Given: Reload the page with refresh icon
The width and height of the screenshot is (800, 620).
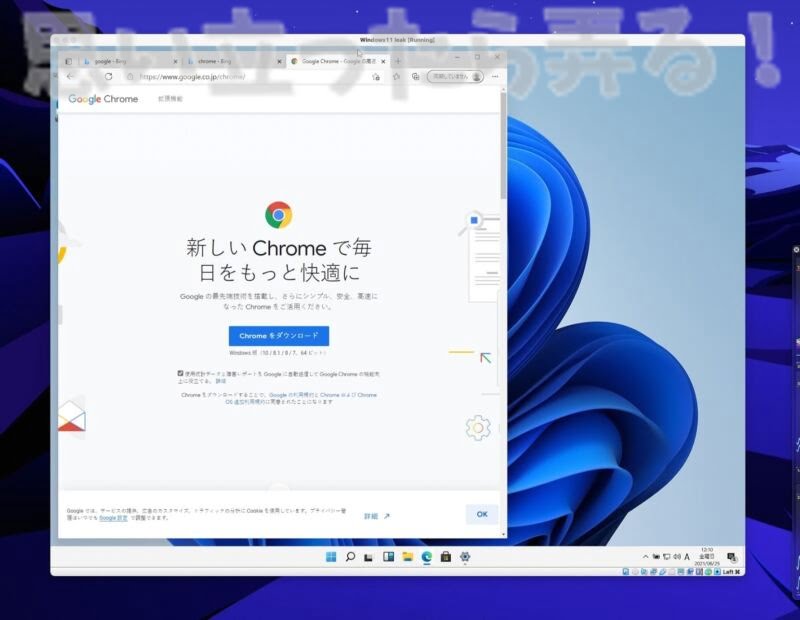Looking at the screenshot, I should point(109,77).
